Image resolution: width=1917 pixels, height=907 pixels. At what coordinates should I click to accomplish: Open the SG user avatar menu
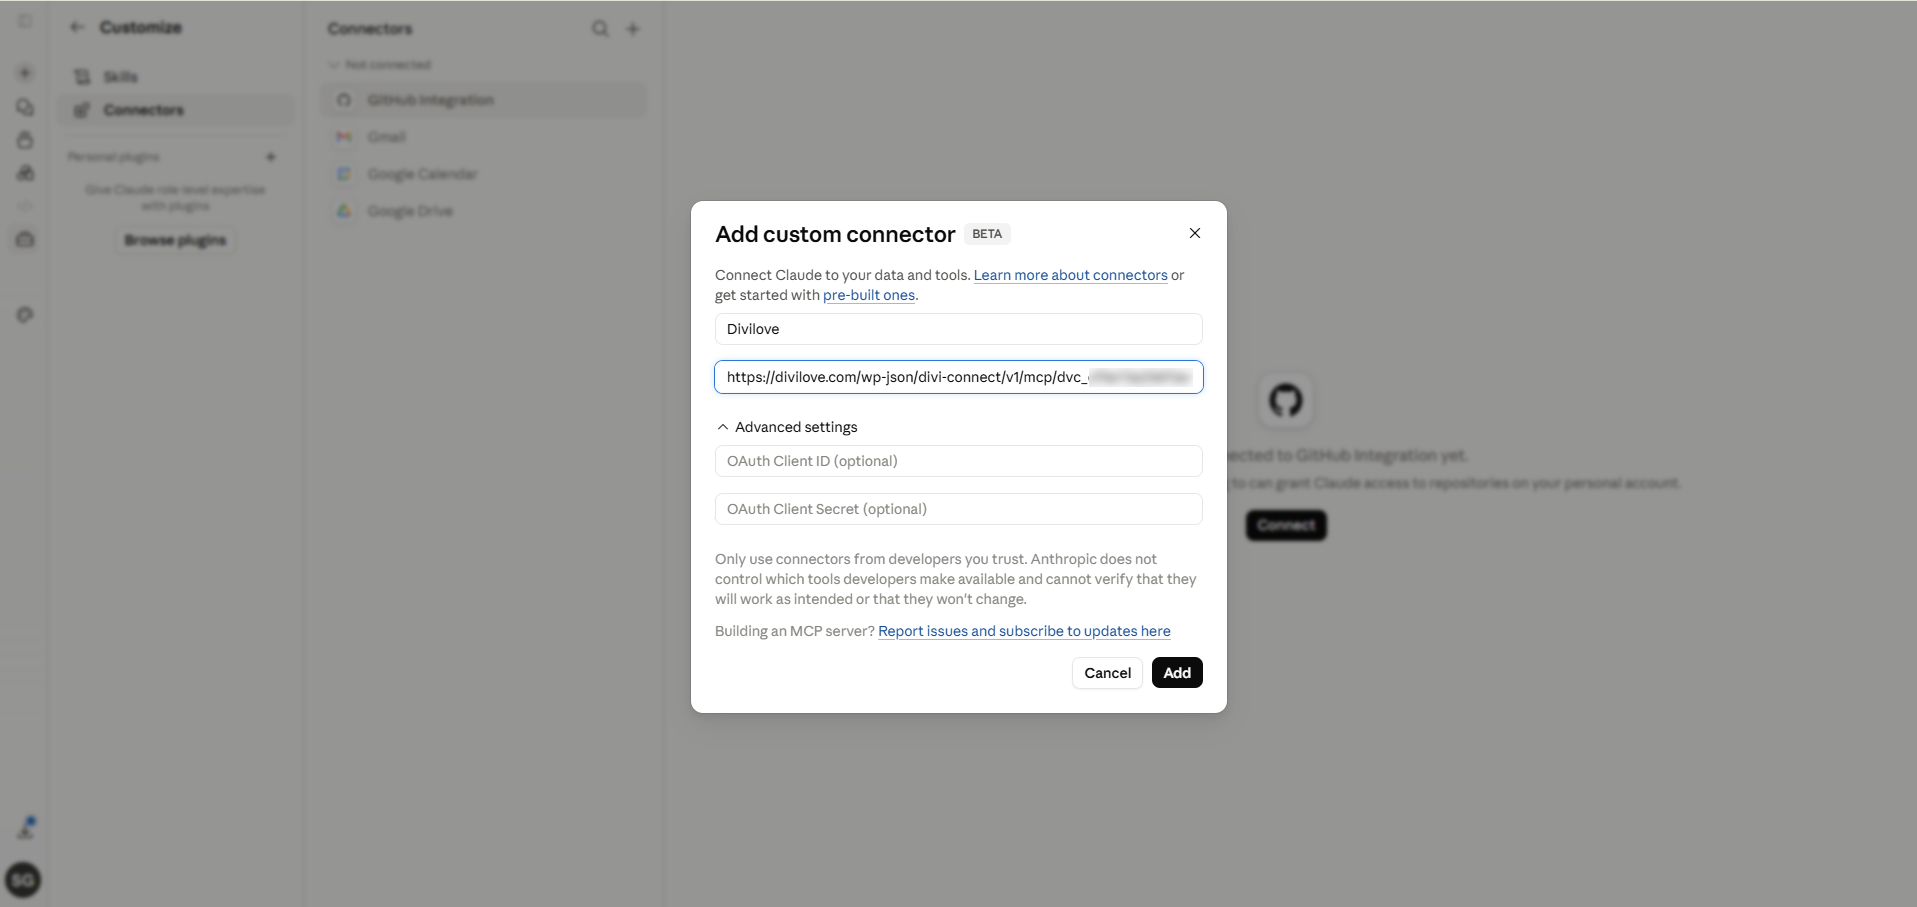pyautogui.click(x=23, y=880)
